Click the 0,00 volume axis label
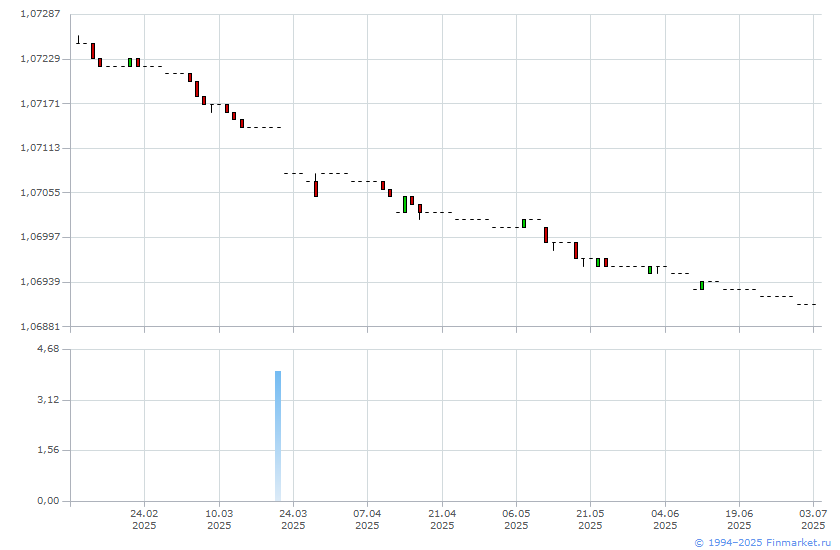 (48, 501)
